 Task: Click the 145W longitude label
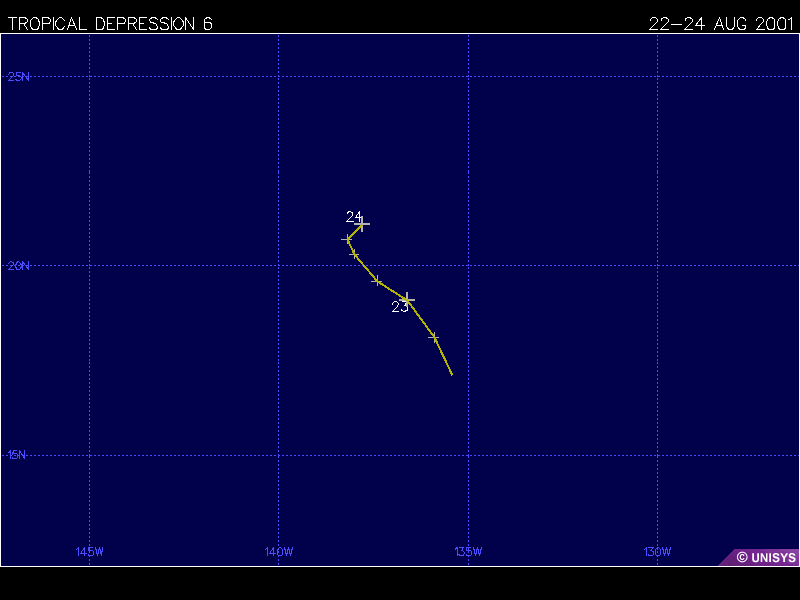pyautogui.click(x=90, y=552)
